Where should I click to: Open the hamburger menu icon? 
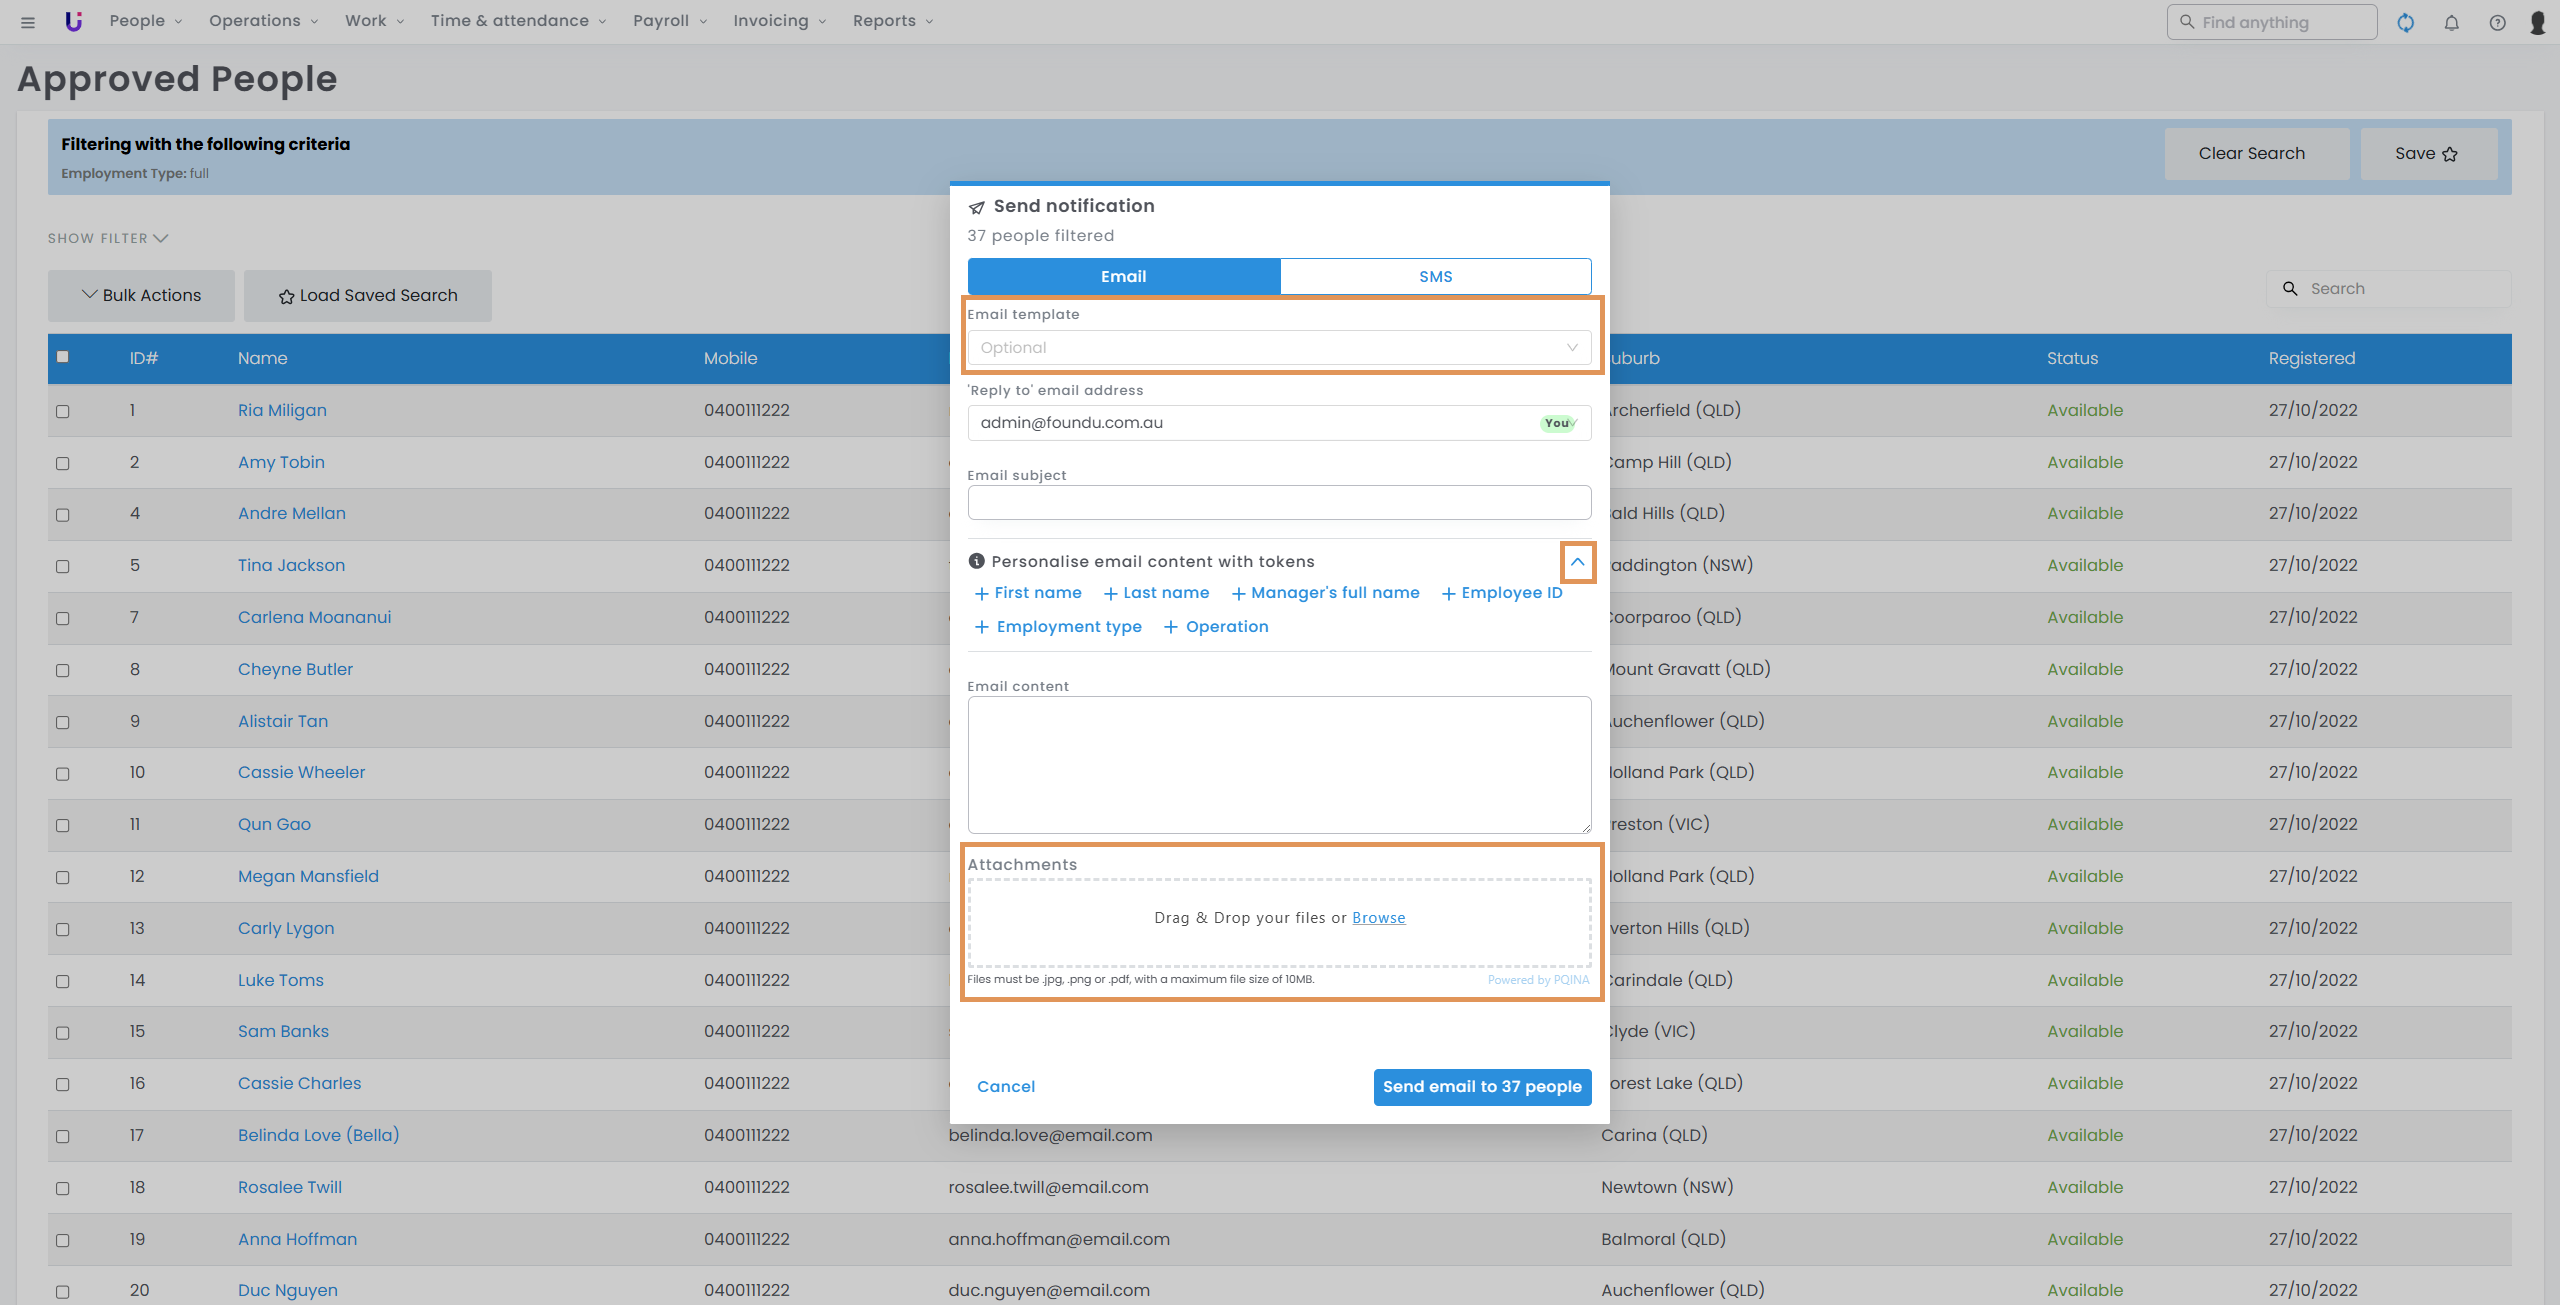point(28,22)
